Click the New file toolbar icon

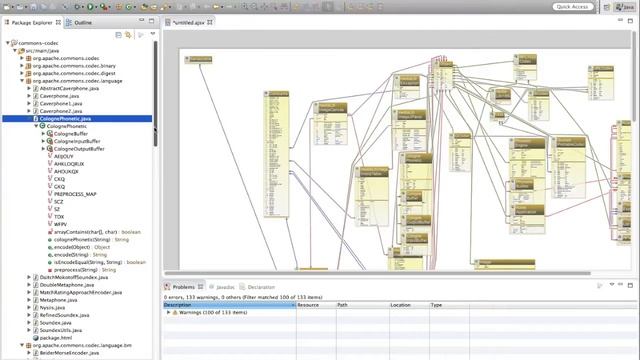coord(7,7)
